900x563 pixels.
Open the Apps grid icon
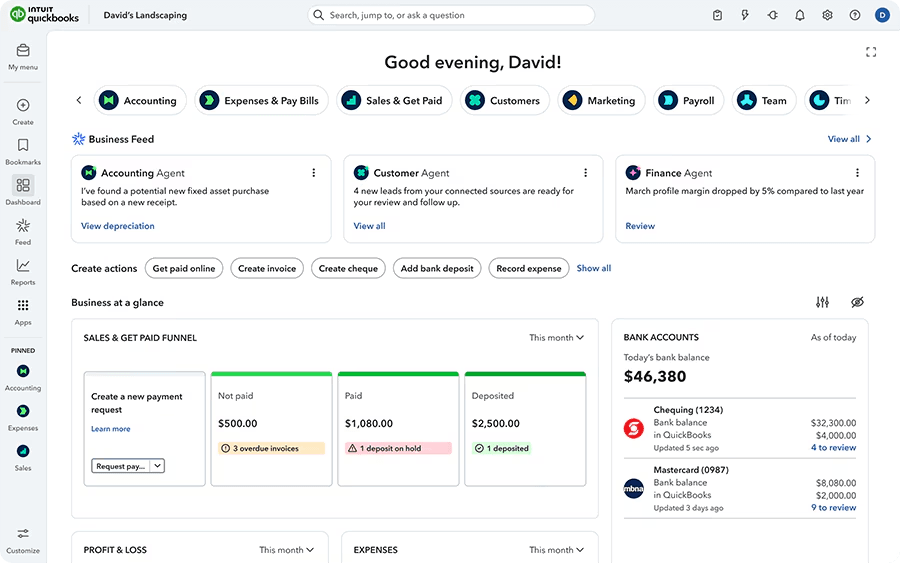tap(23, 306)
